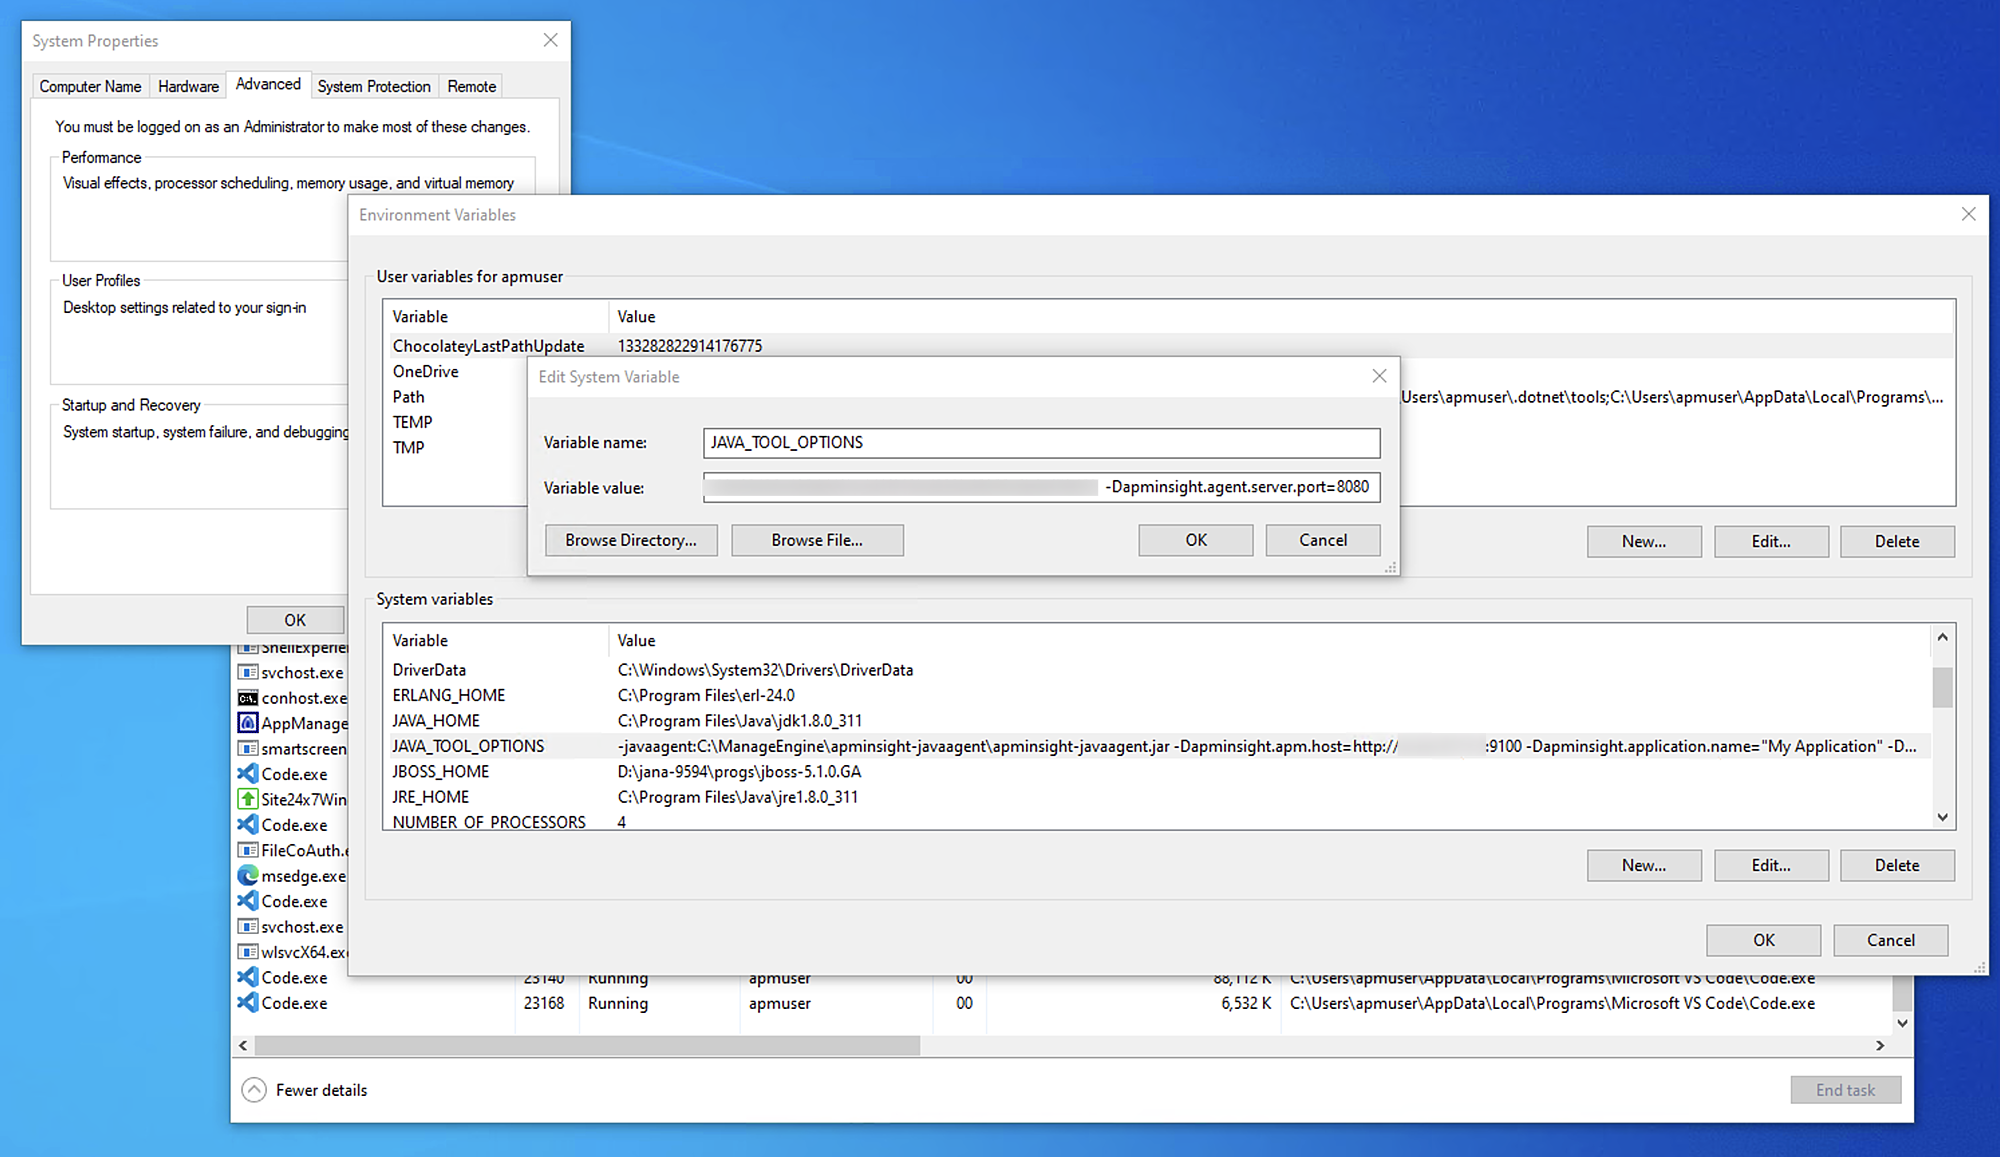This screenshot has width=2000, height=1157.
Task: Open the System Protection tab
Action: 374,86
